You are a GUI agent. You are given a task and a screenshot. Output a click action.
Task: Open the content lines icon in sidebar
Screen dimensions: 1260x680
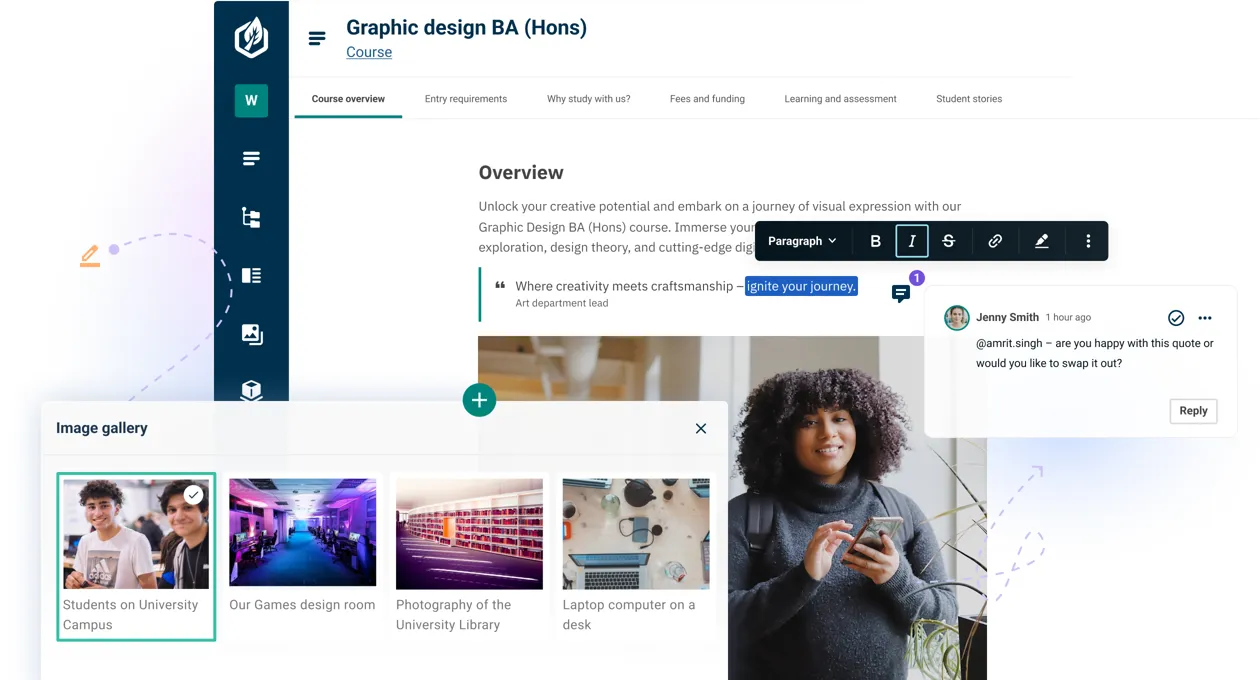pos(251,159)
